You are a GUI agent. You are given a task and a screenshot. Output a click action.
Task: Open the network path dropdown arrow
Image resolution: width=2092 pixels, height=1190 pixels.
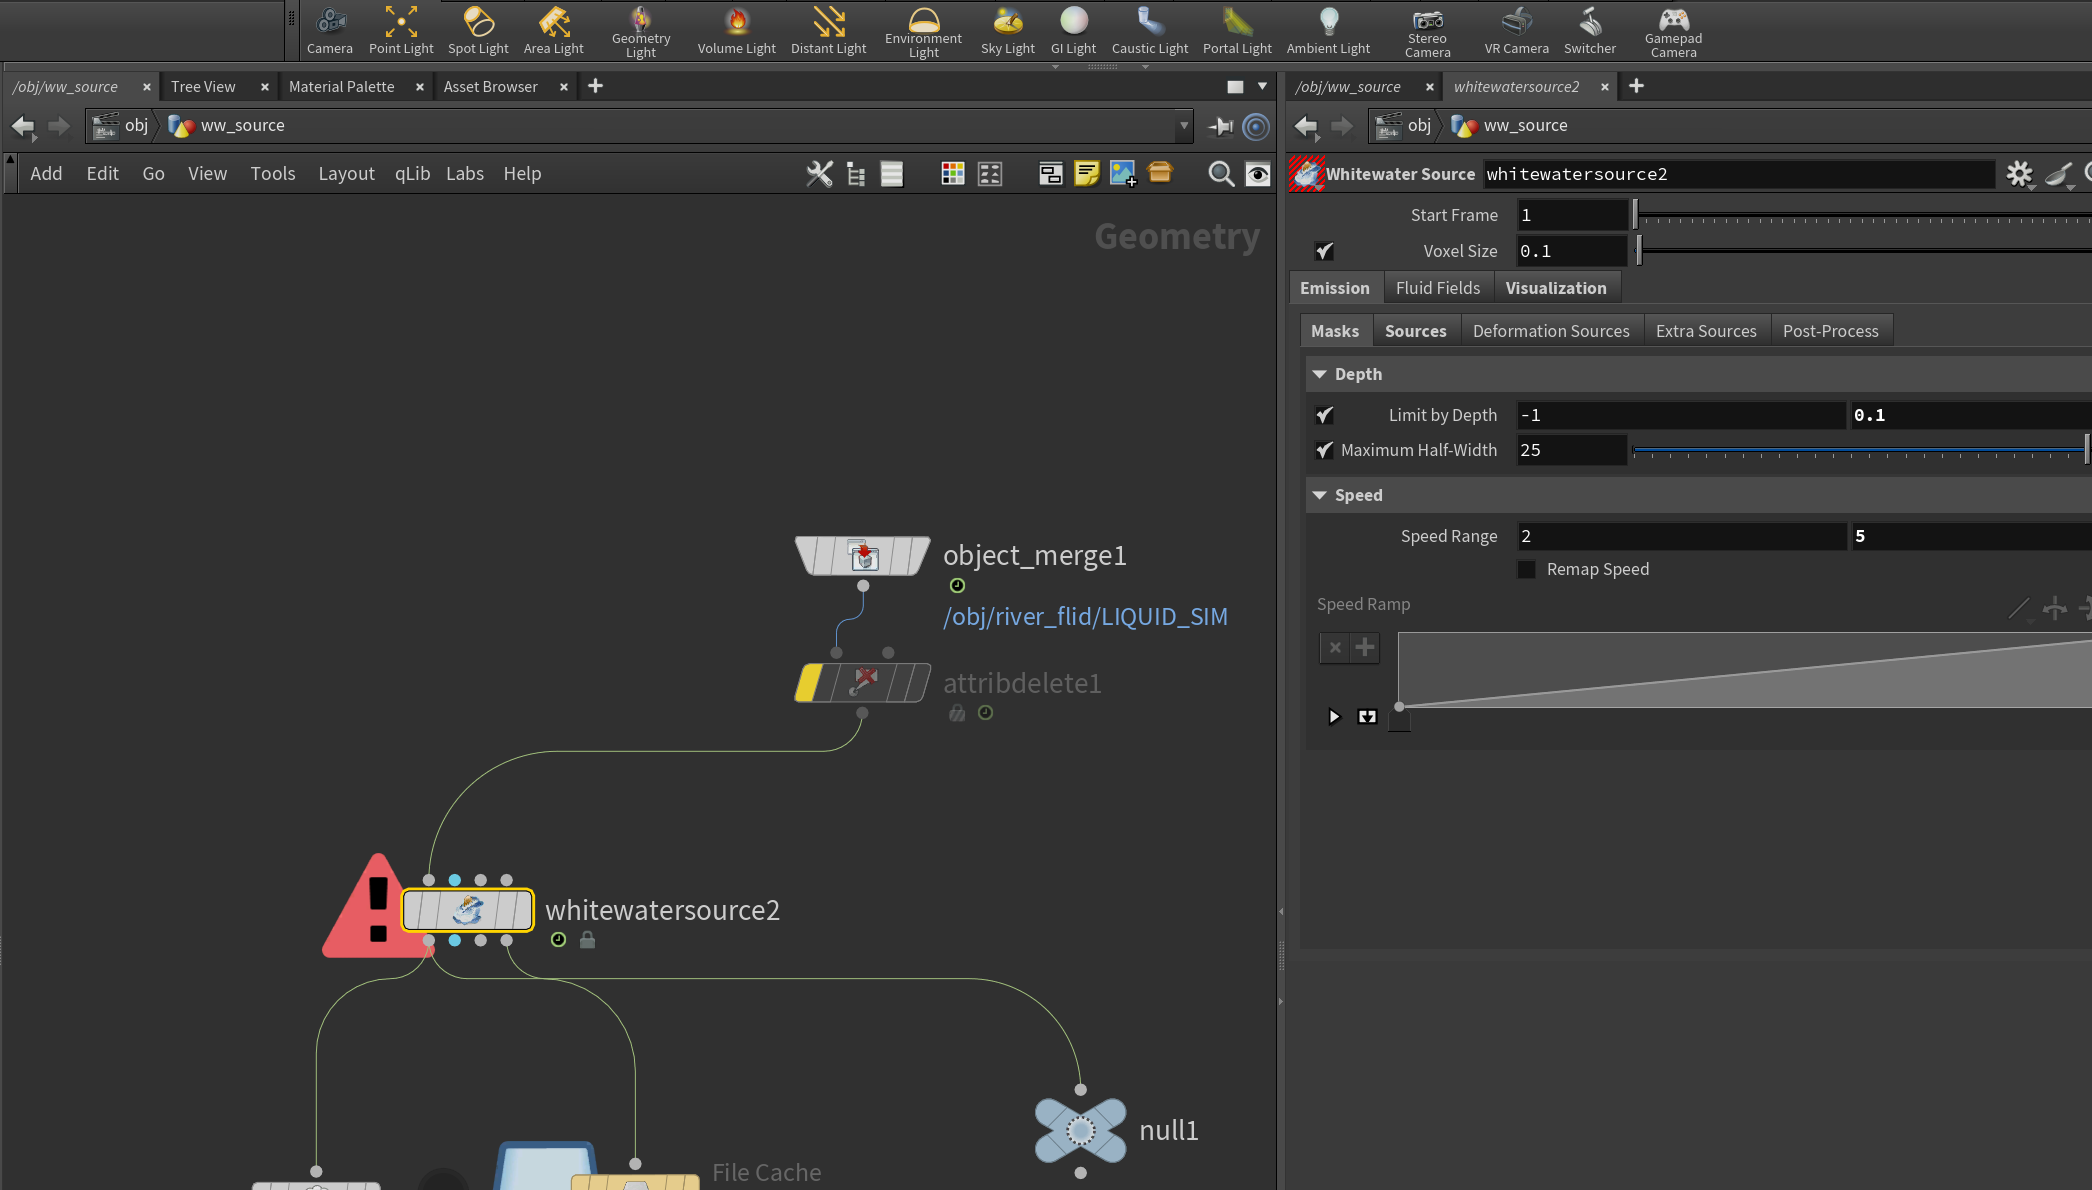tap(1184, 126)
